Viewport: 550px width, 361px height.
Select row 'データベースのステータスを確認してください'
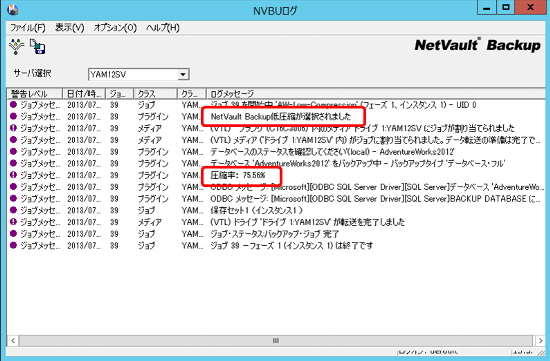[x=276, y=152]
